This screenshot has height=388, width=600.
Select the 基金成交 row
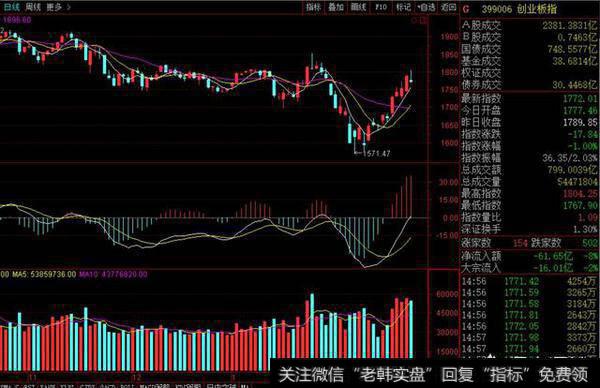[x=530, y=61]
